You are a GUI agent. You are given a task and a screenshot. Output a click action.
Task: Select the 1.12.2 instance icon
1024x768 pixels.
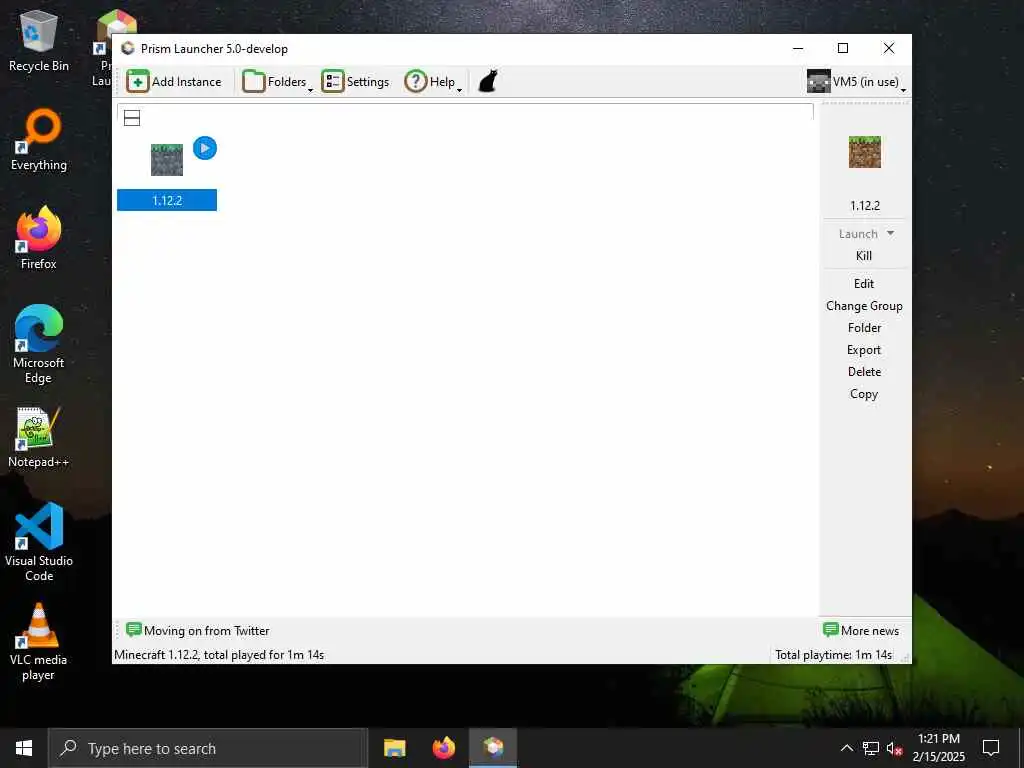(x=167, y=160)
